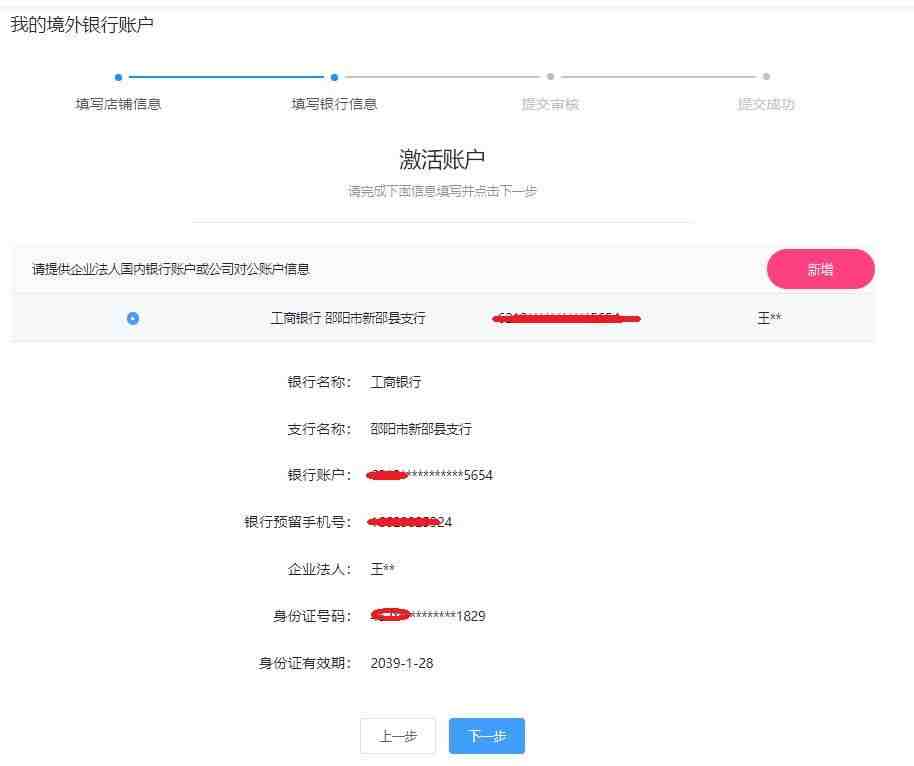Select the 工商银行 account radio button
914x766 pixels.
point(133,318)
